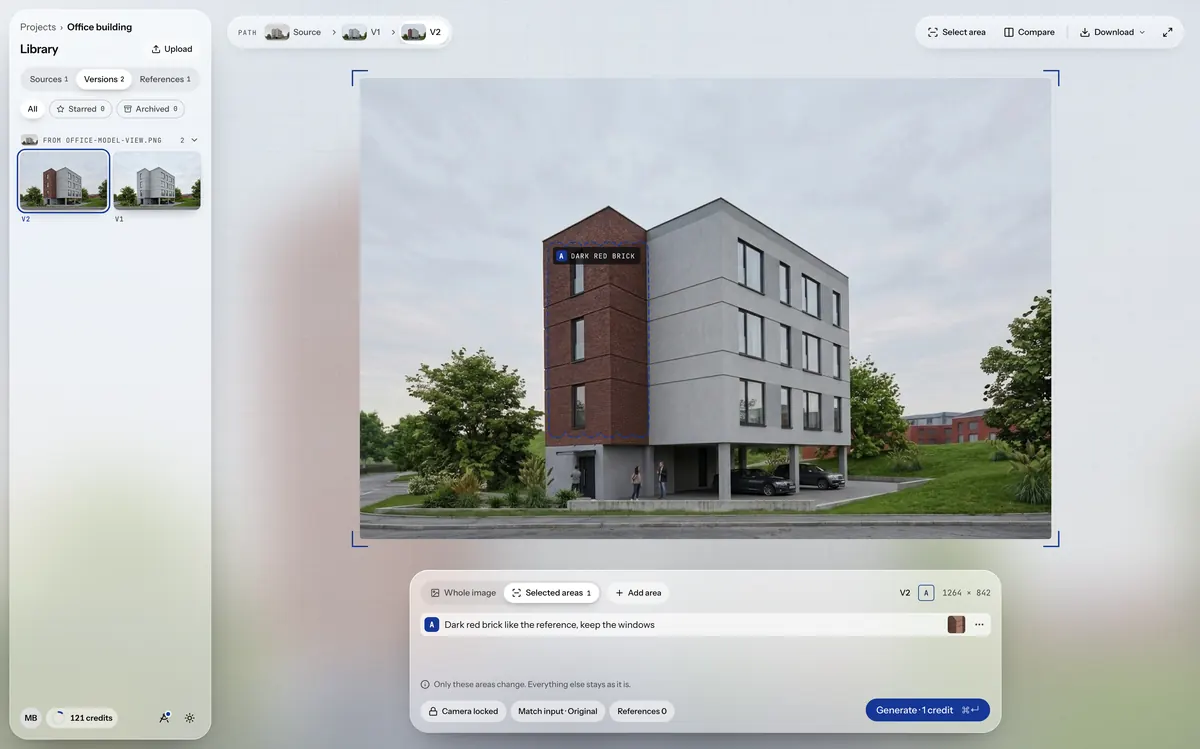Click the office building render on the canvas
The height and width of the screenshot is (749, 1200).
pos(705,309)
